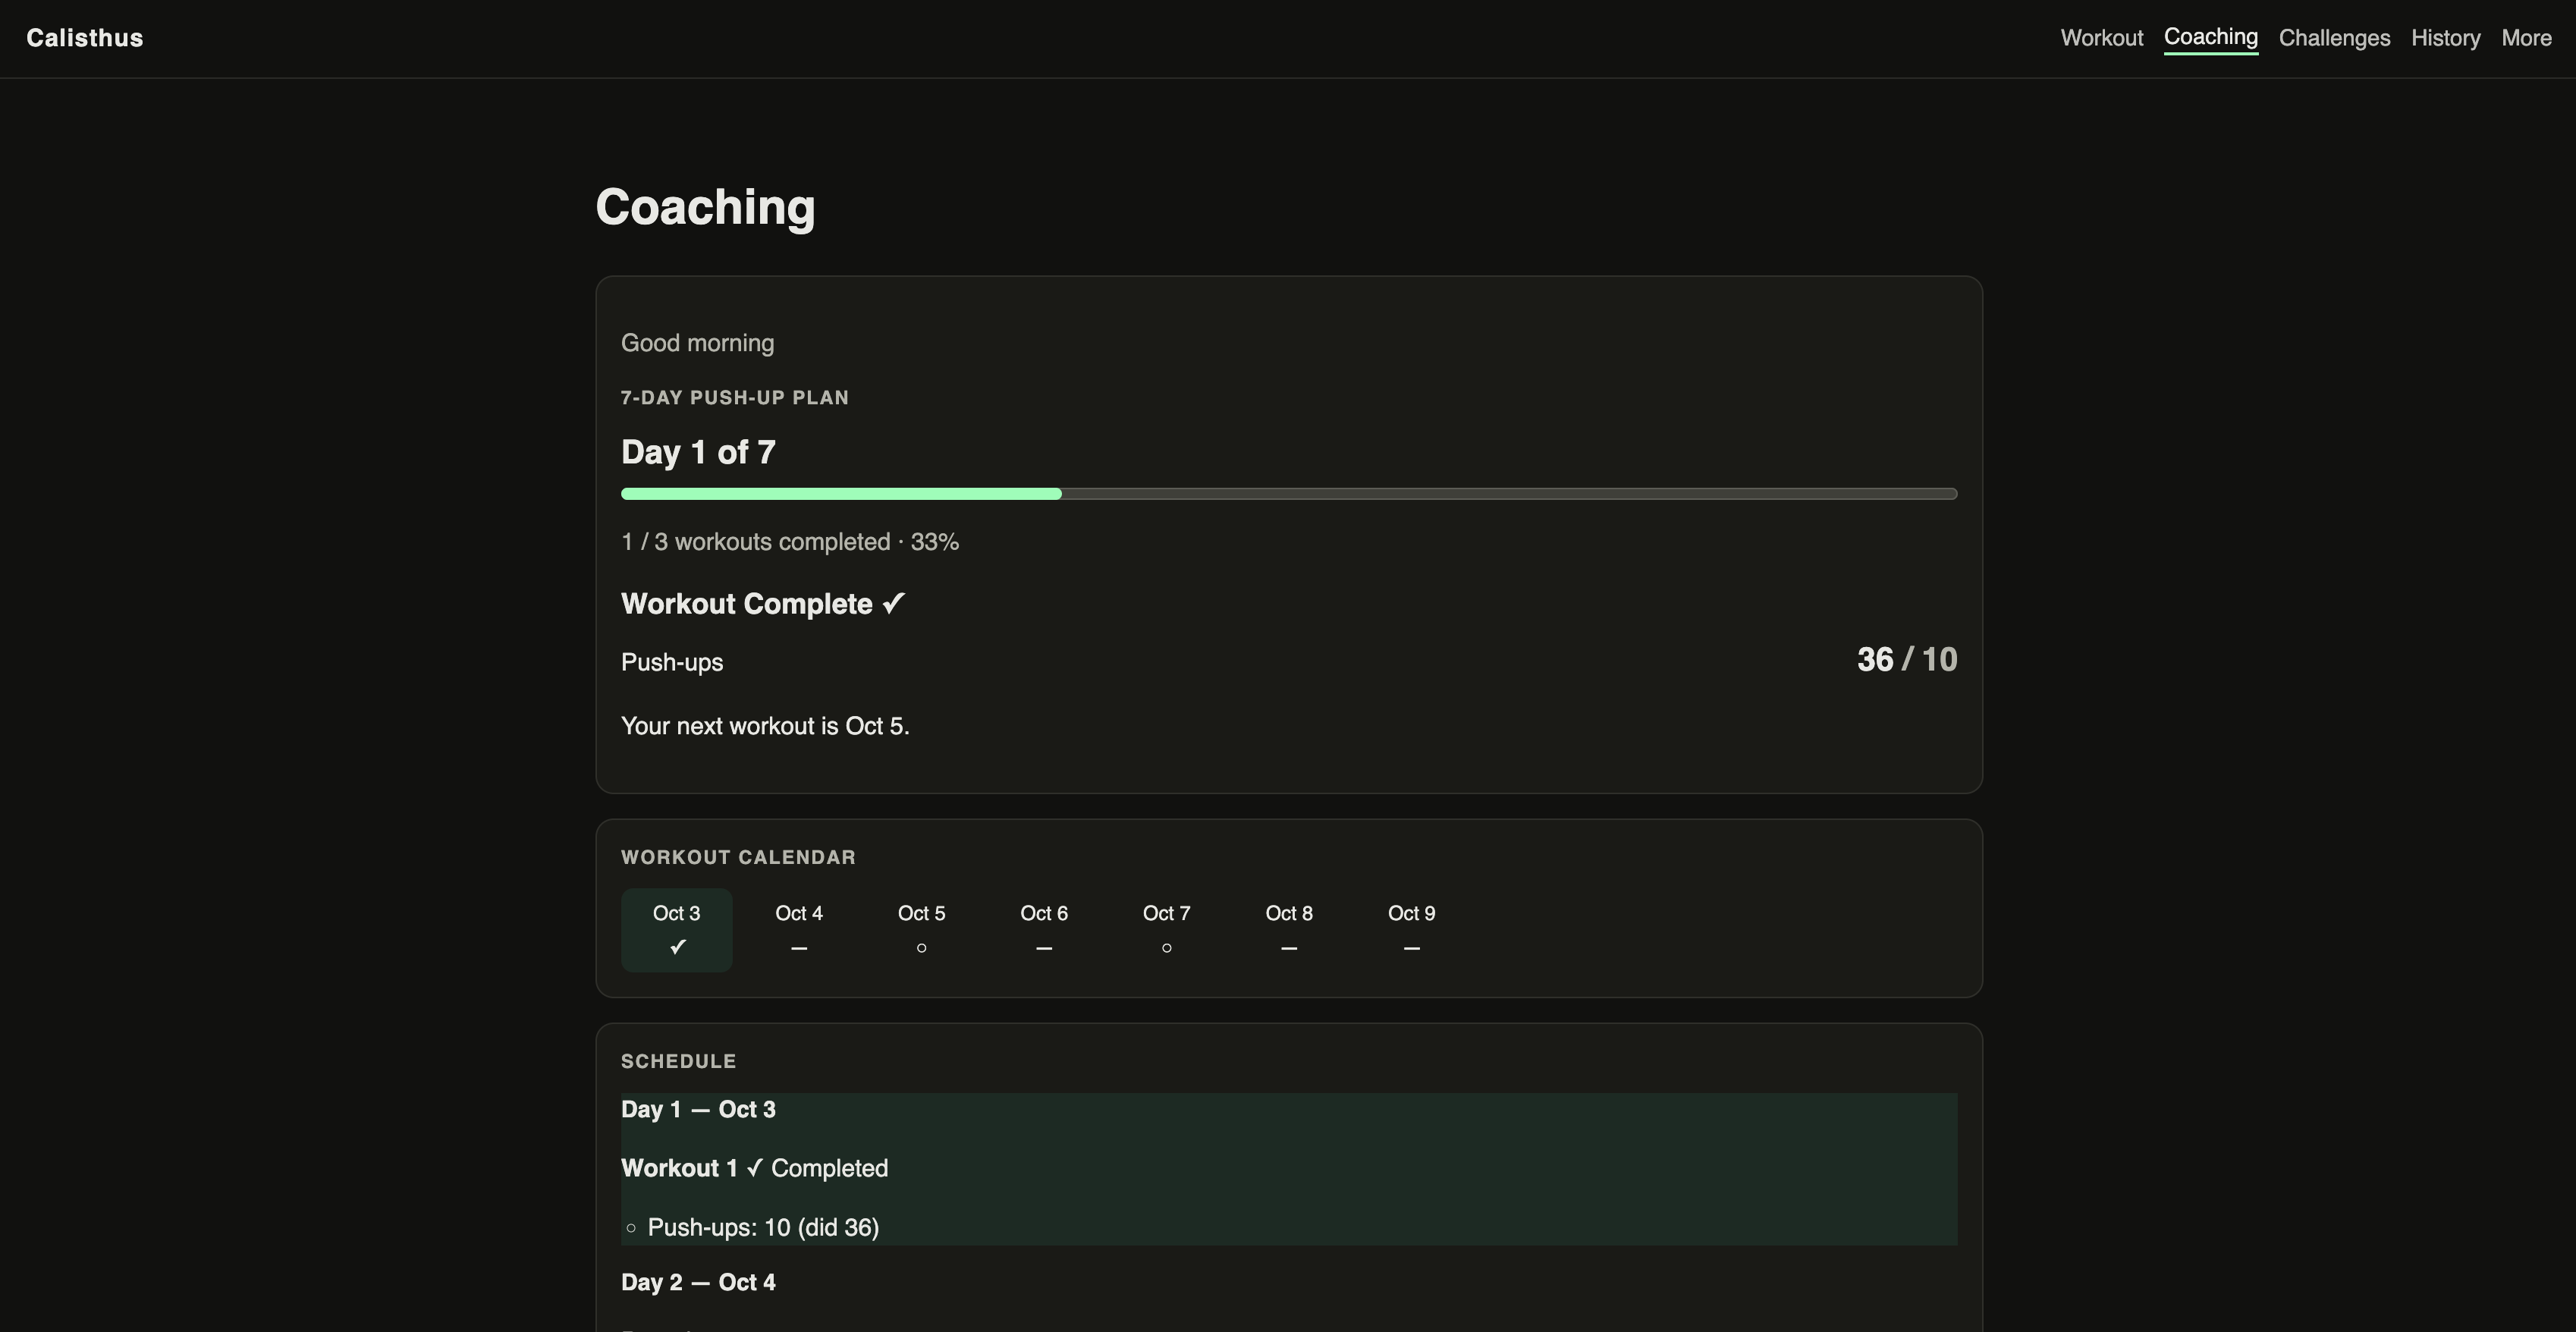Select Oct 6 calendar day

point(1044,929)
